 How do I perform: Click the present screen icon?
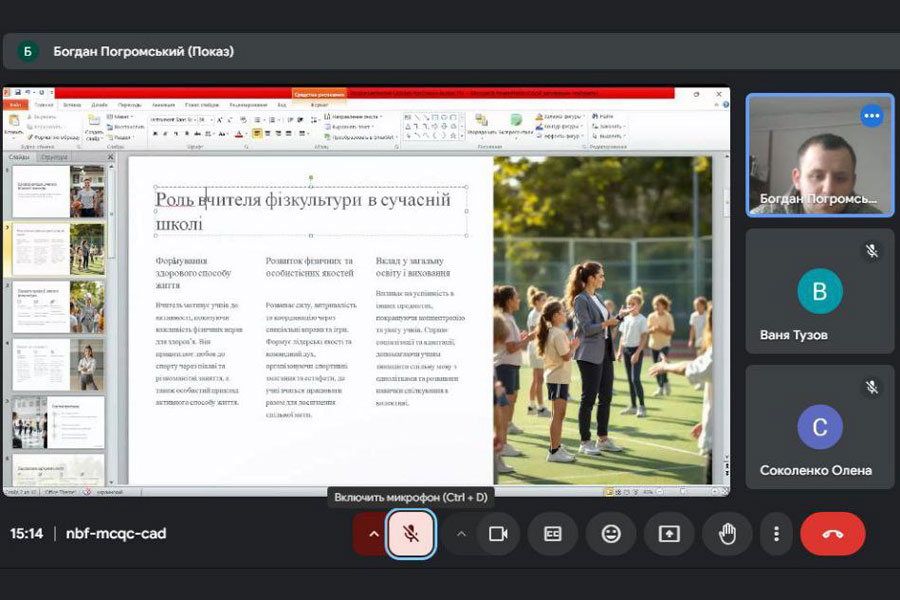(669, 534)
